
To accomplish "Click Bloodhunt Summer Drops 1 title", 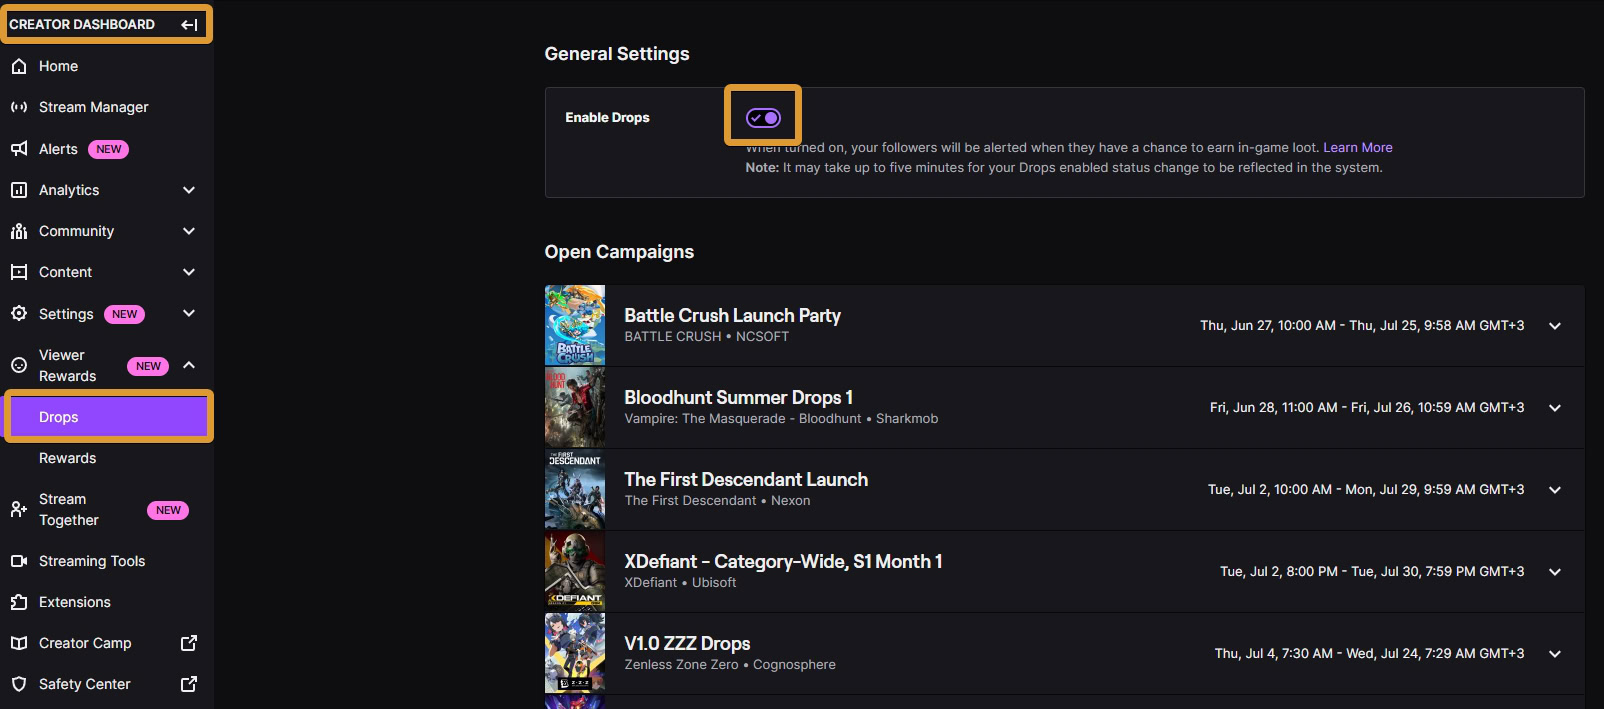I will coord(738,397).
